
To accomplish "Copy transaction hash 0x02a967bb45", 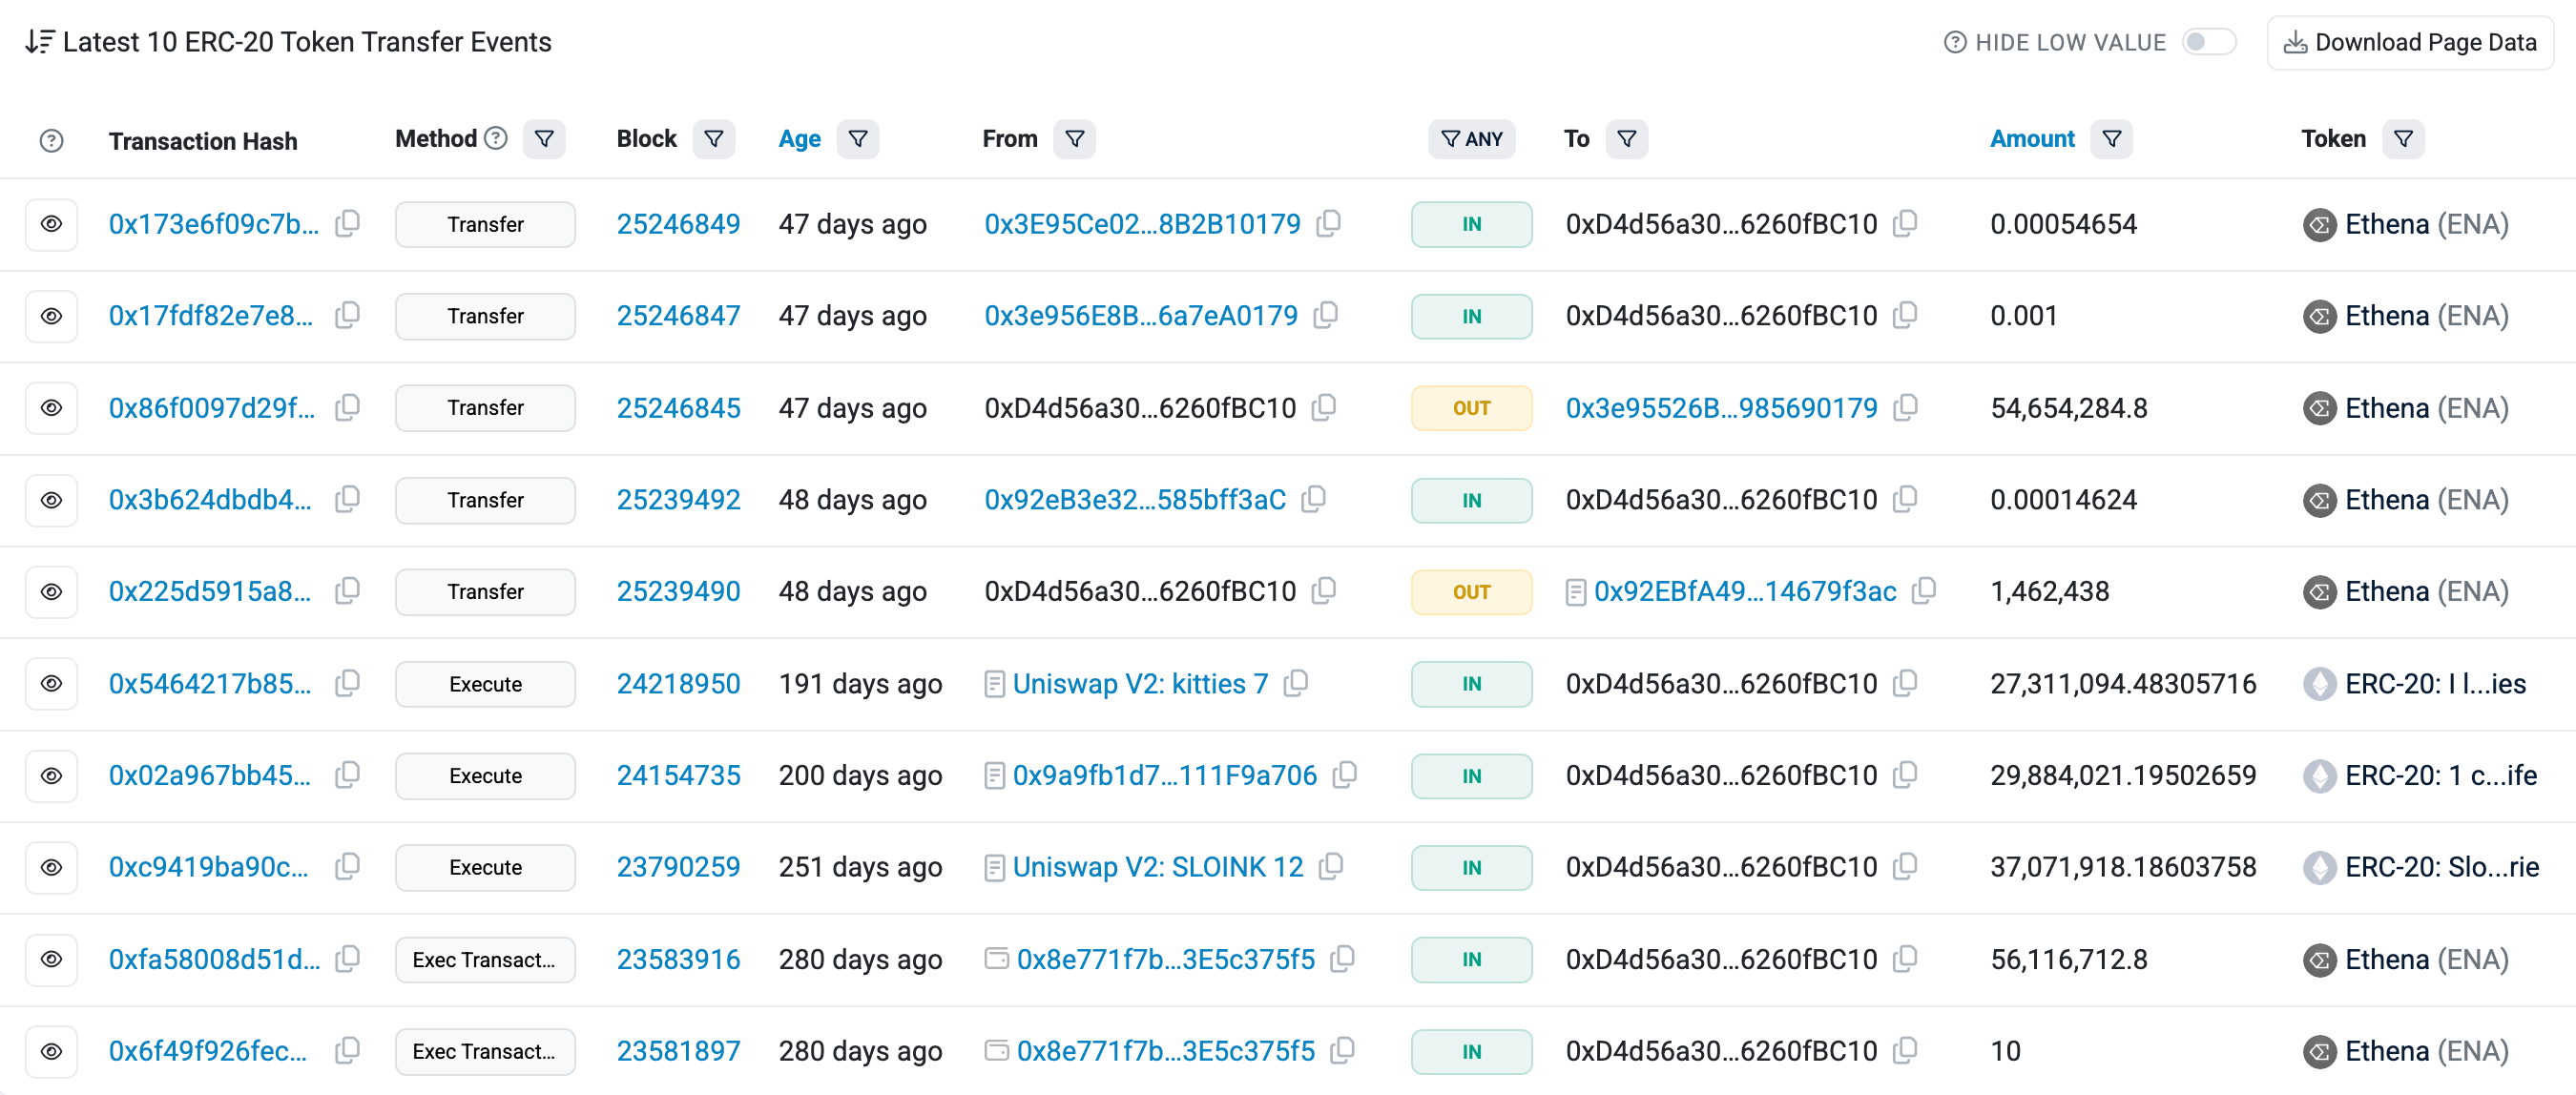I will pos(347,775).
